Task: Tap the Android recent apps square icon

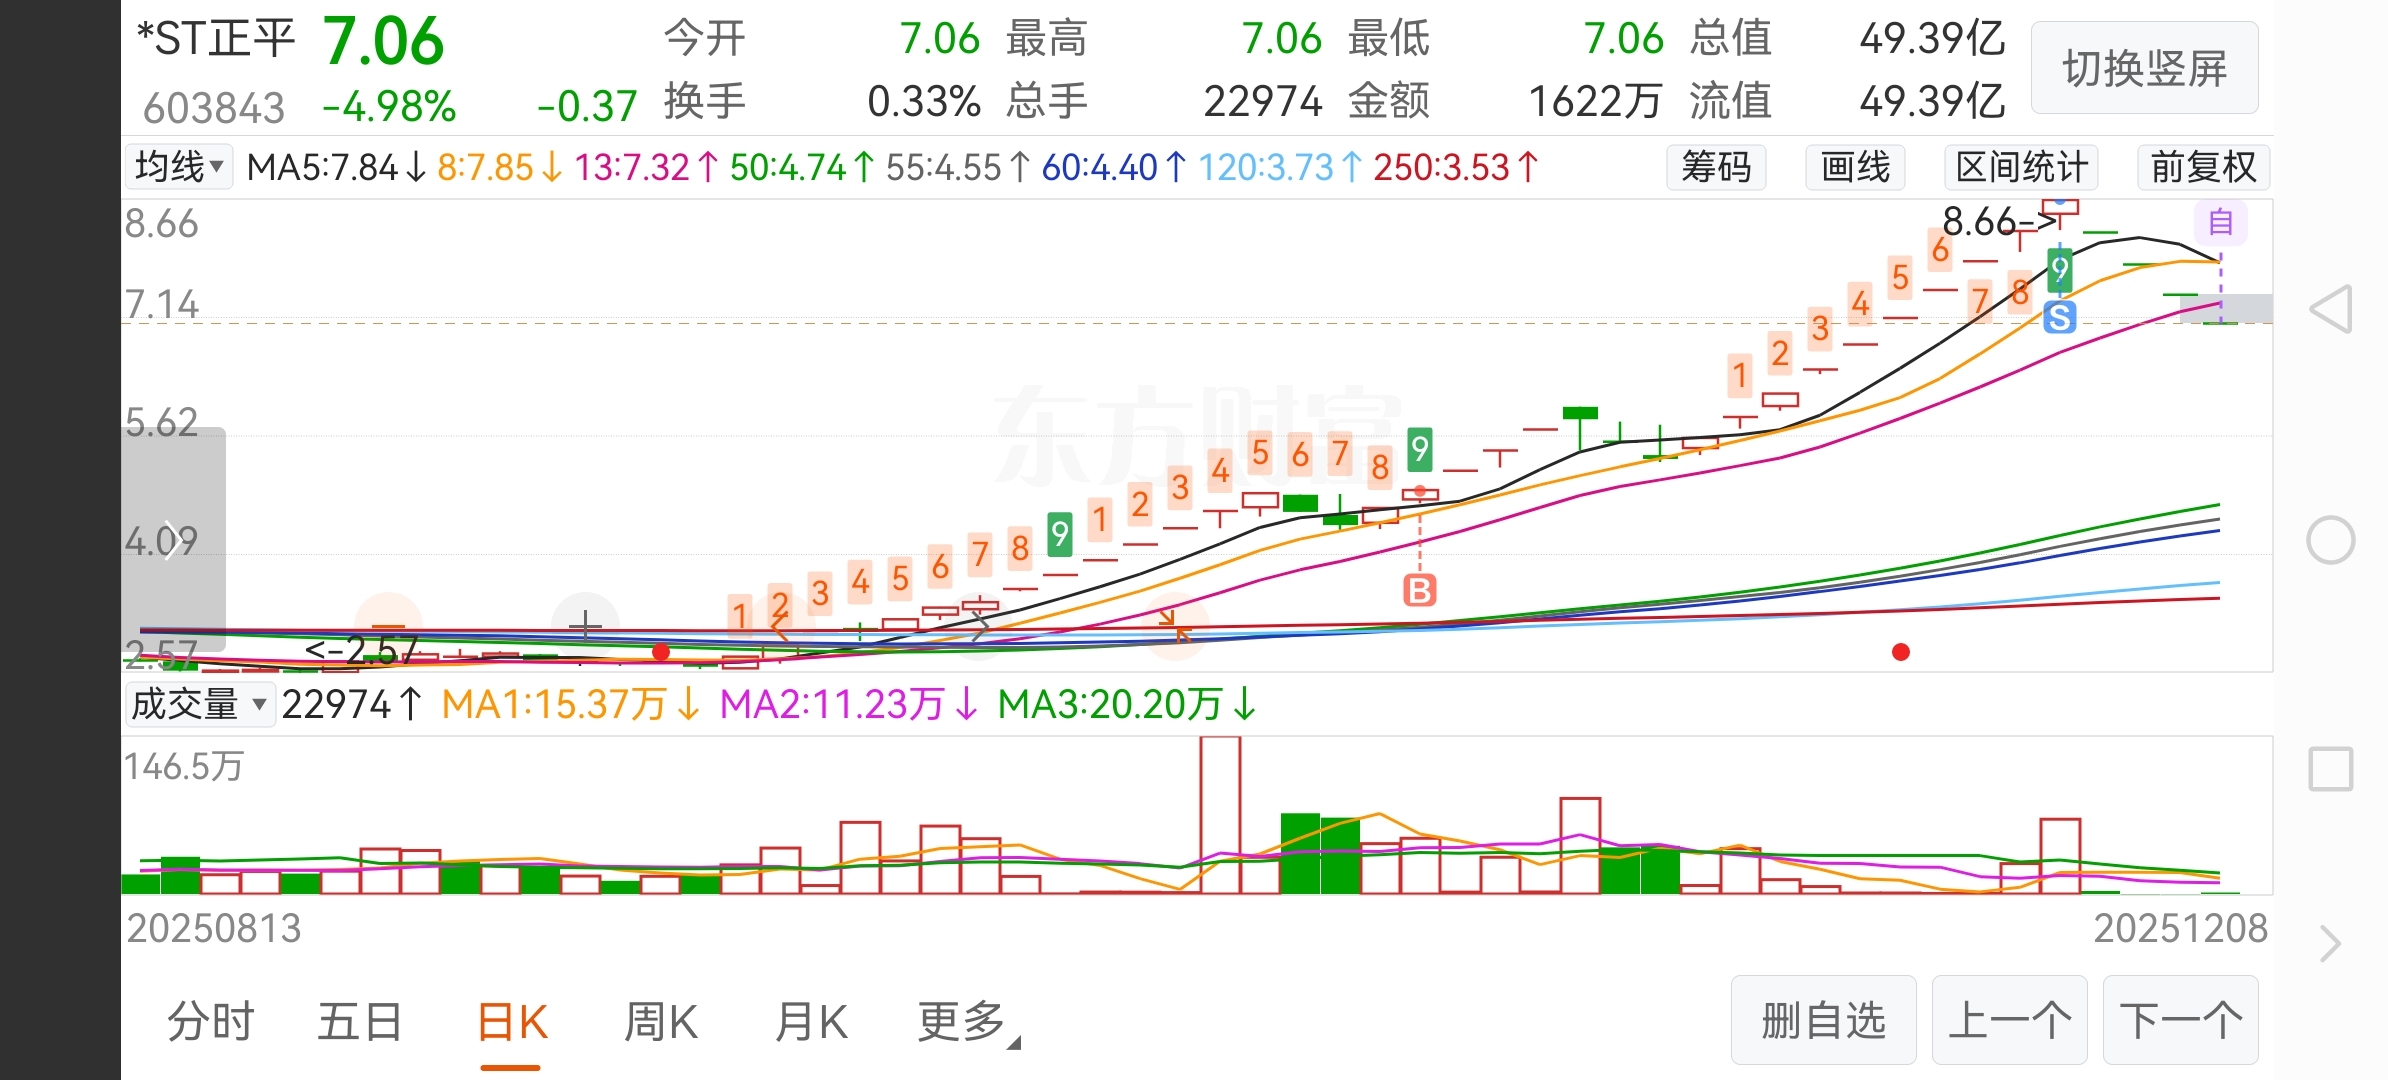Action: (2331, 769)
